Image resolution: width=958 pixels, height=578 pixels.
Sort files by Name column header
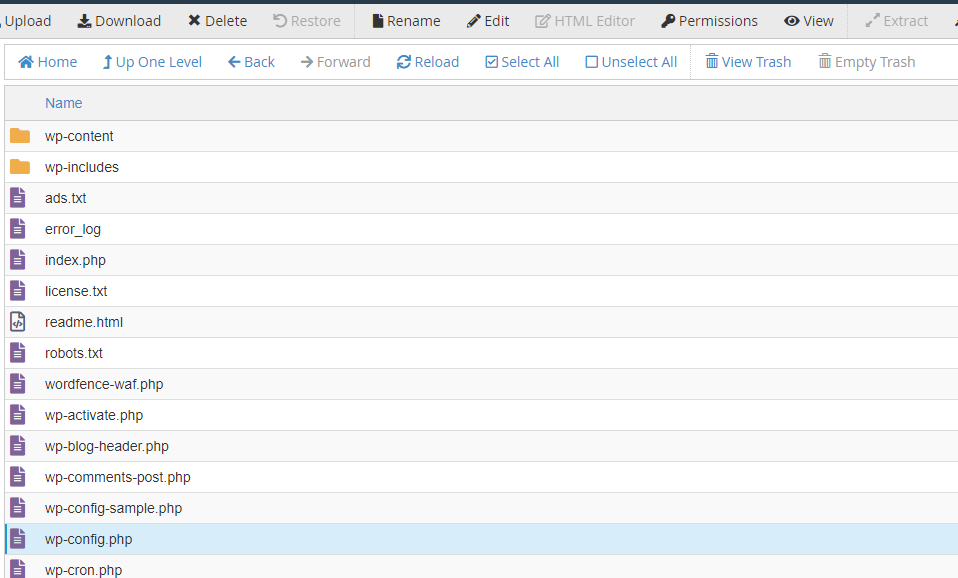pos(64,103)
